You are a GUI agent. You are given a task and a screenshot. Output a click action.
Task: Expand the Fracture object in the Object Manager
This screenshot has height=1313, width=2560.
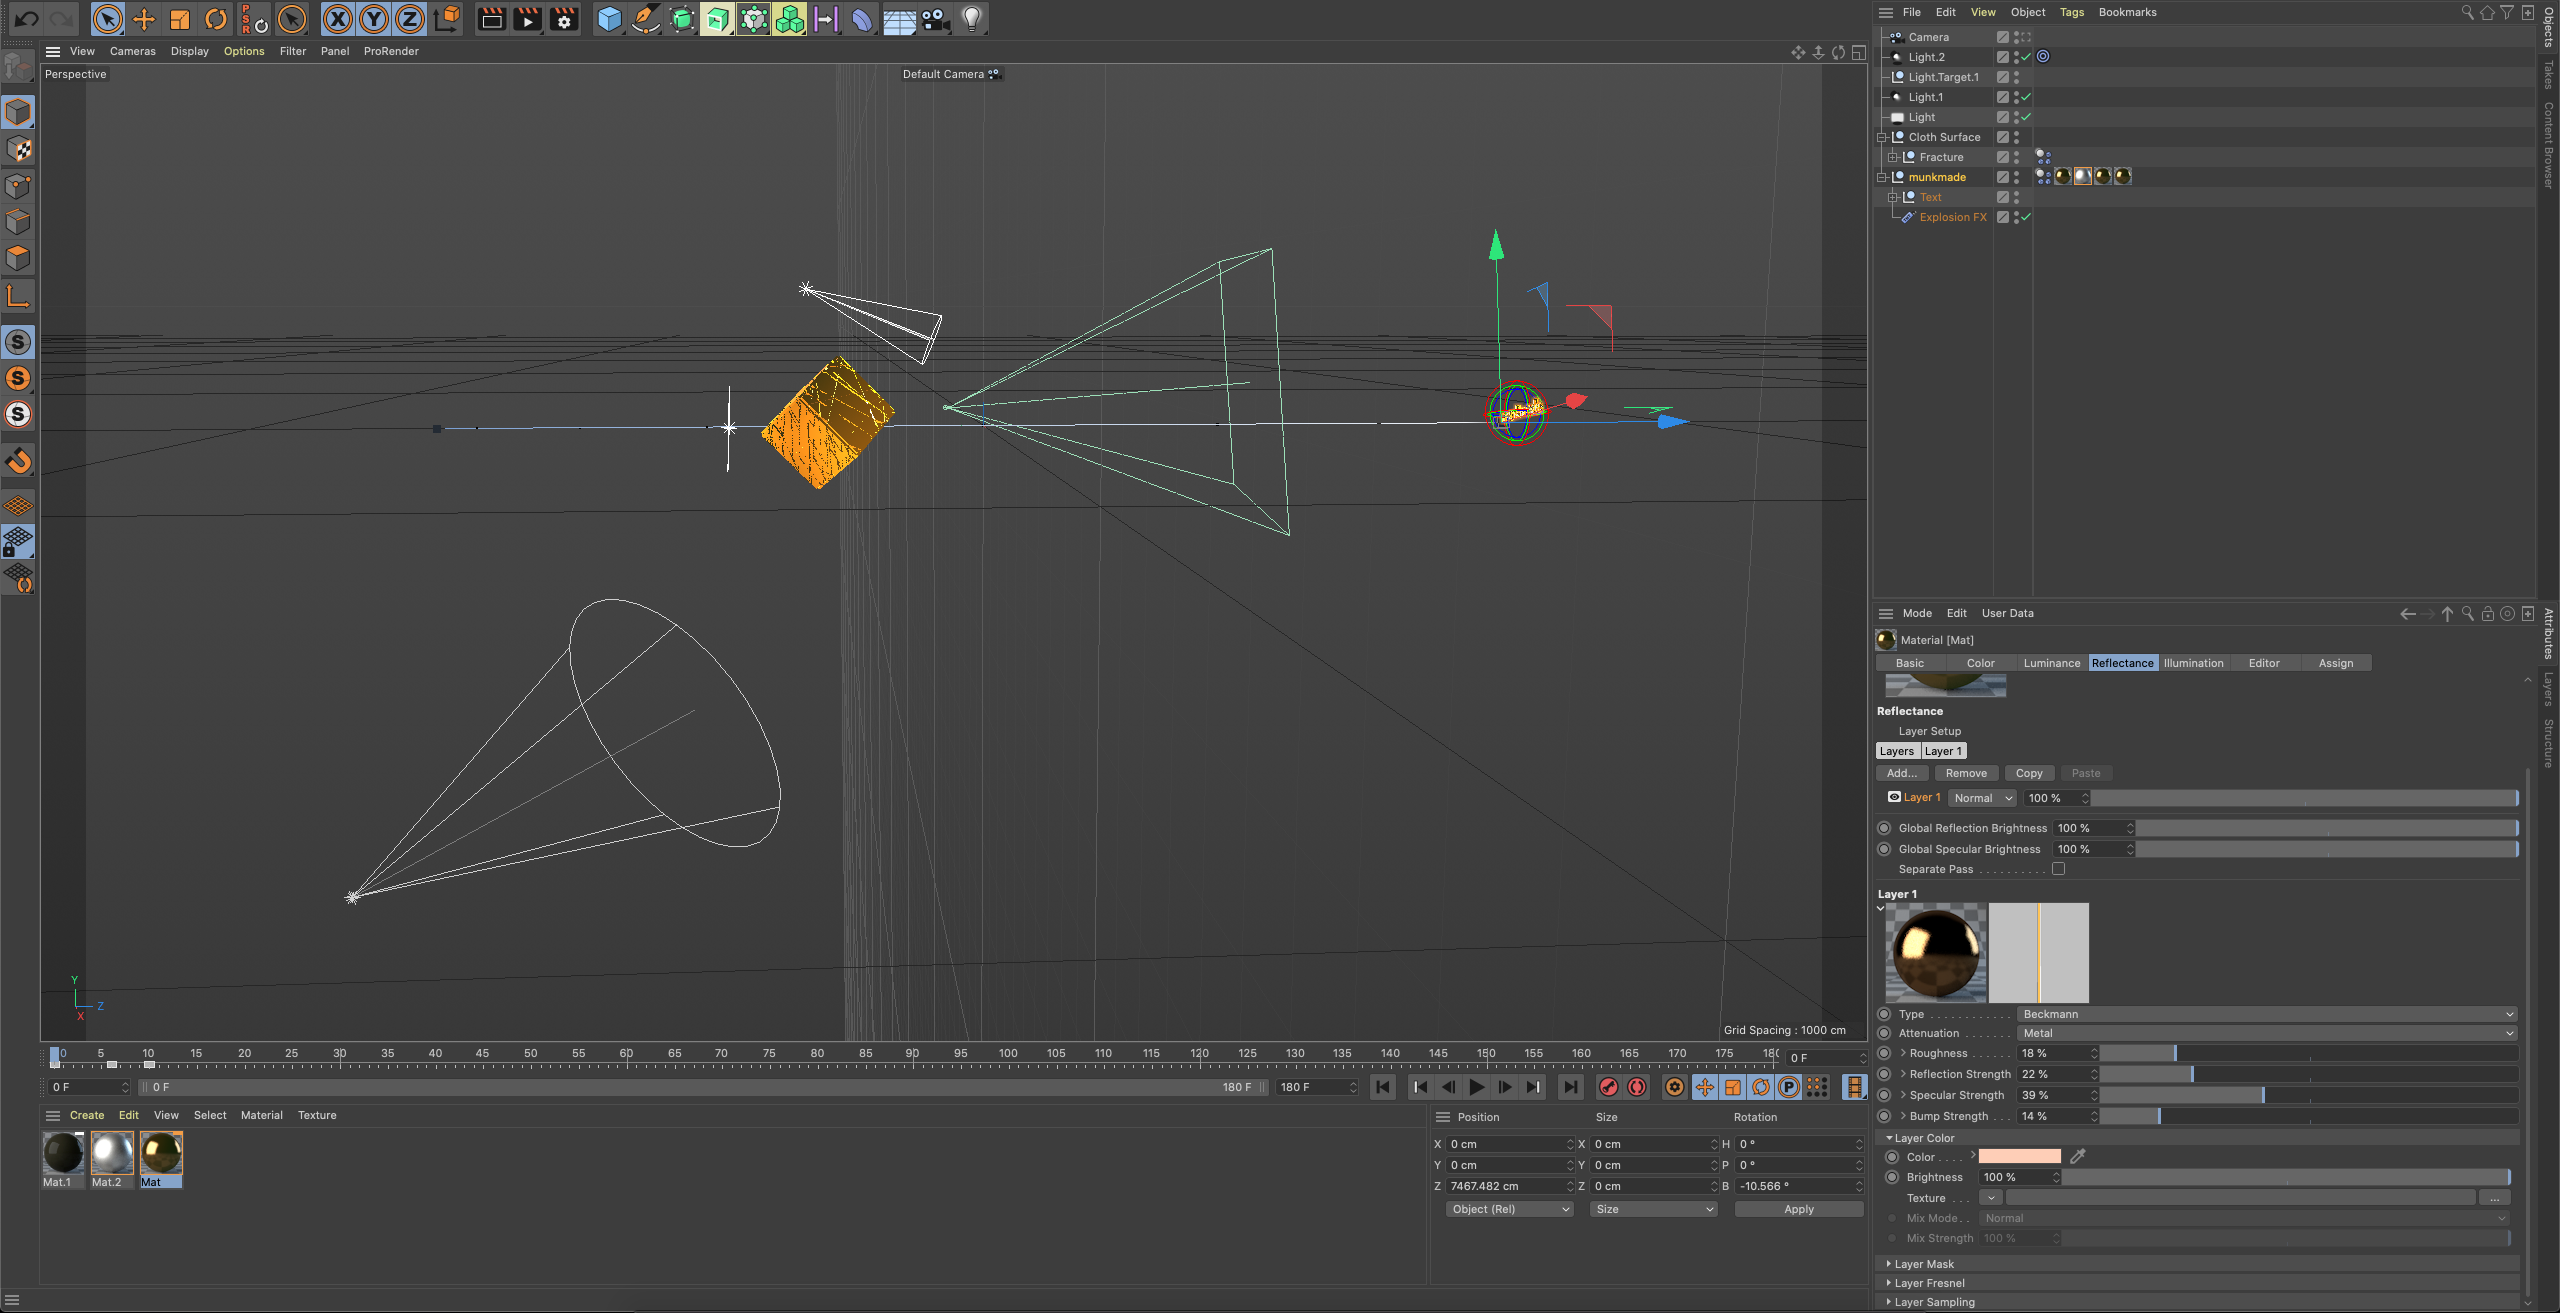point(1893,156)
